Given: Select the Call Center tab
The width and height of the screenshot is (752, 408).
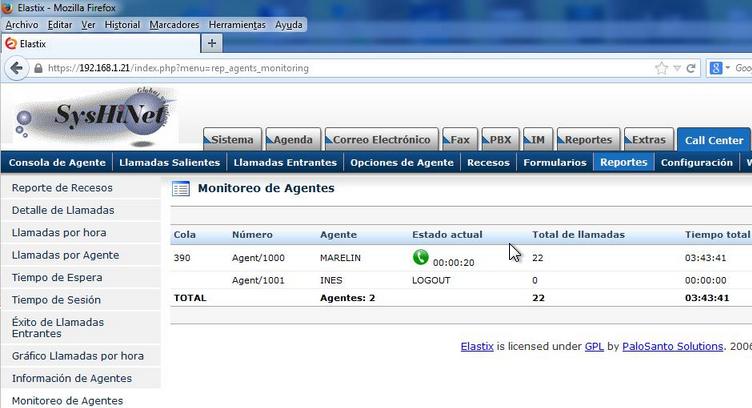Looking at the screenshot, I should click(x=714, y=140).
